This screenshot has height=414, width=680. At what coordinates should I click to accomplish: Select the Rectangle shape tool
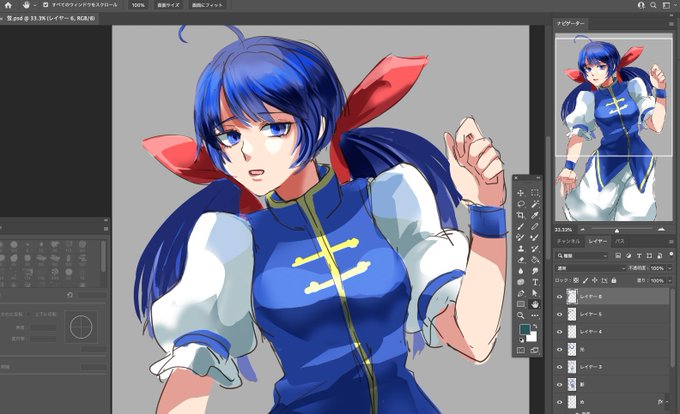(521, 304)
